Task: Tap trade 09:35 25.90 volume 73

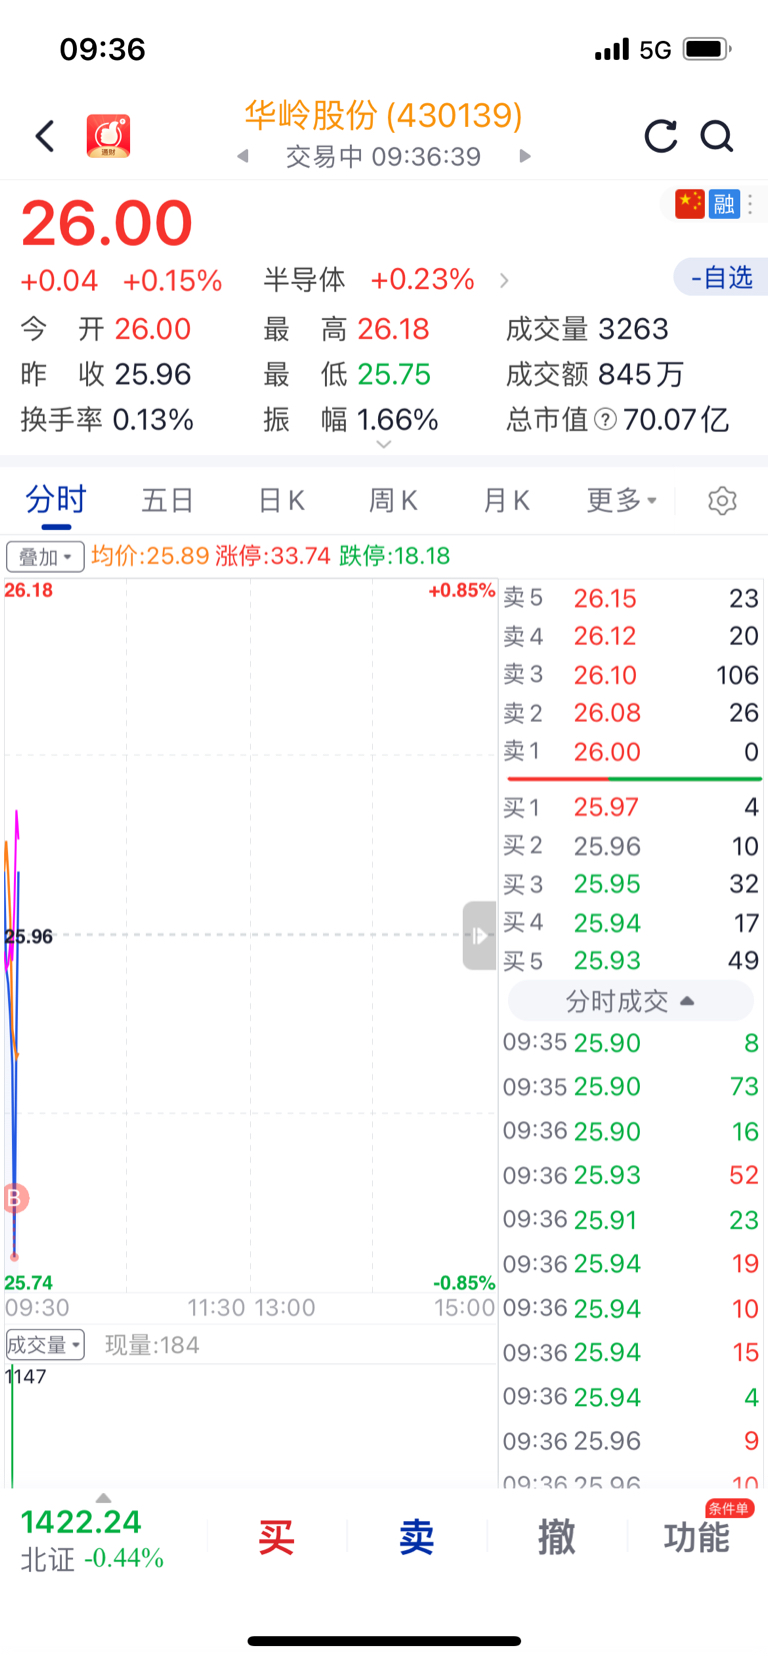Action: point(631,1086)
